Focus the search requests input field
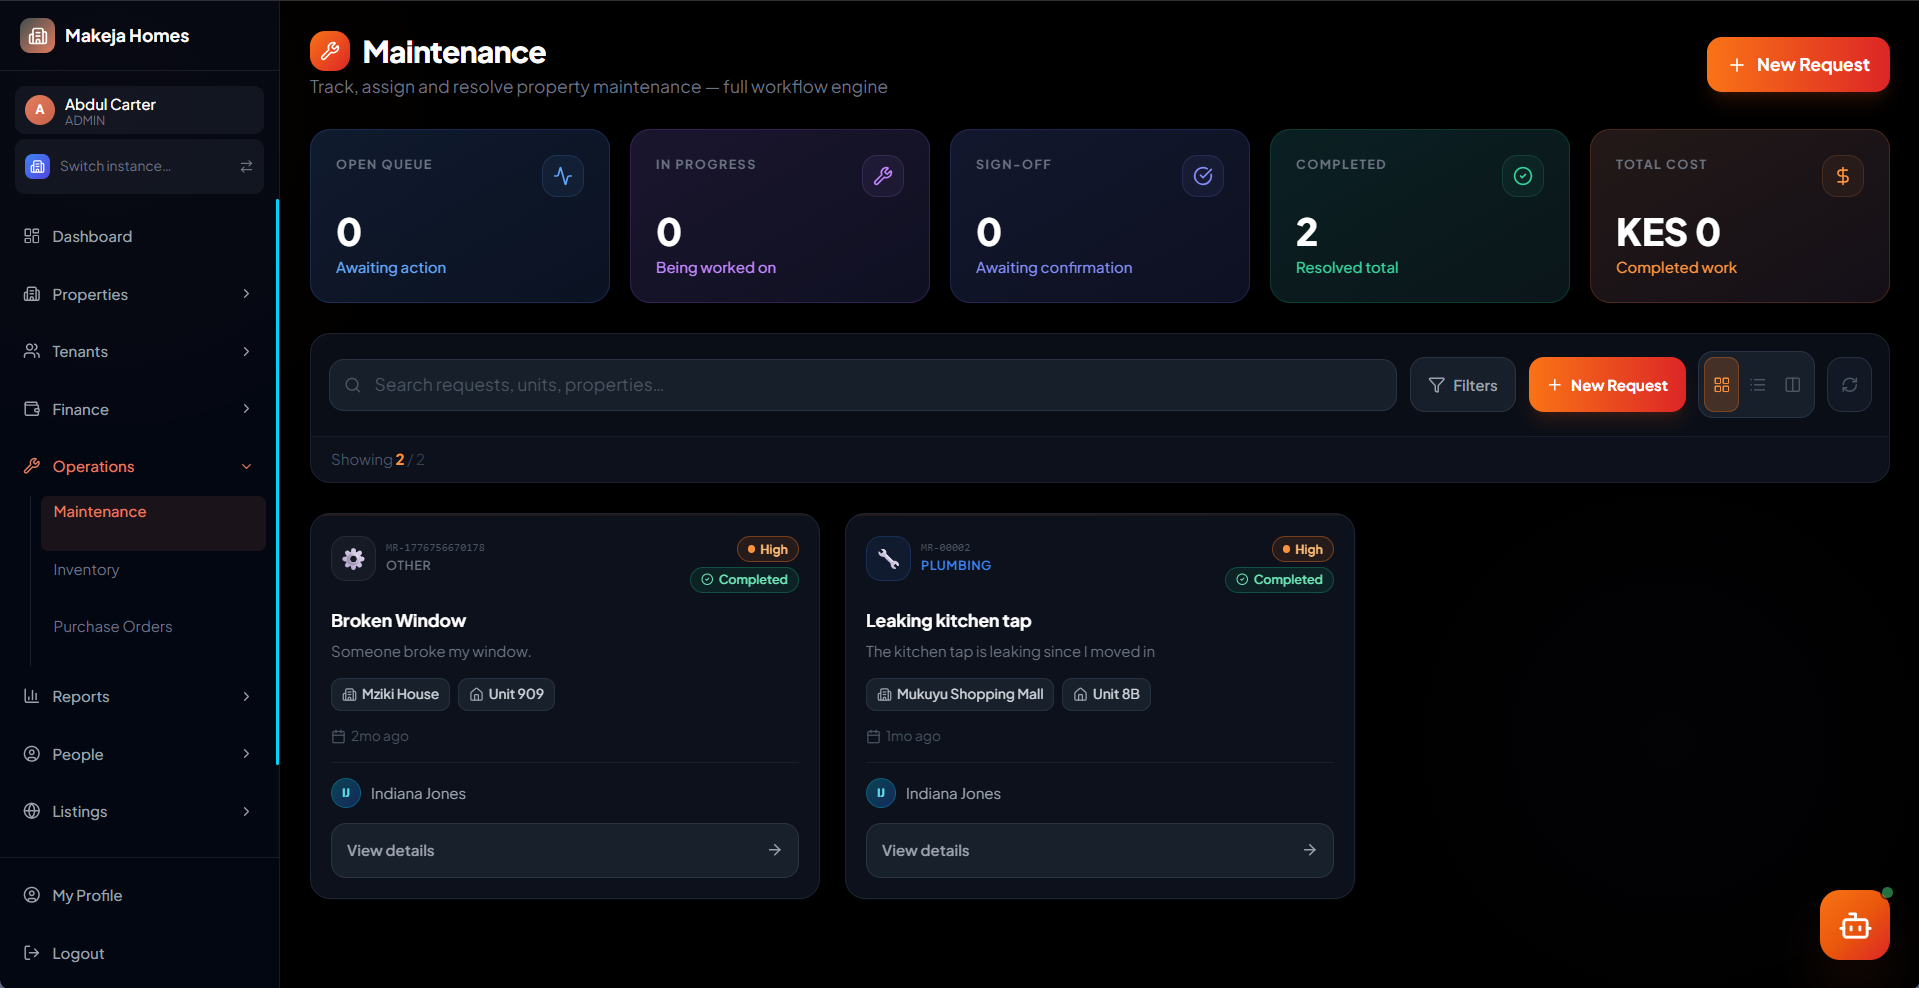This screenshot has height=988, width=1919. 862,385
